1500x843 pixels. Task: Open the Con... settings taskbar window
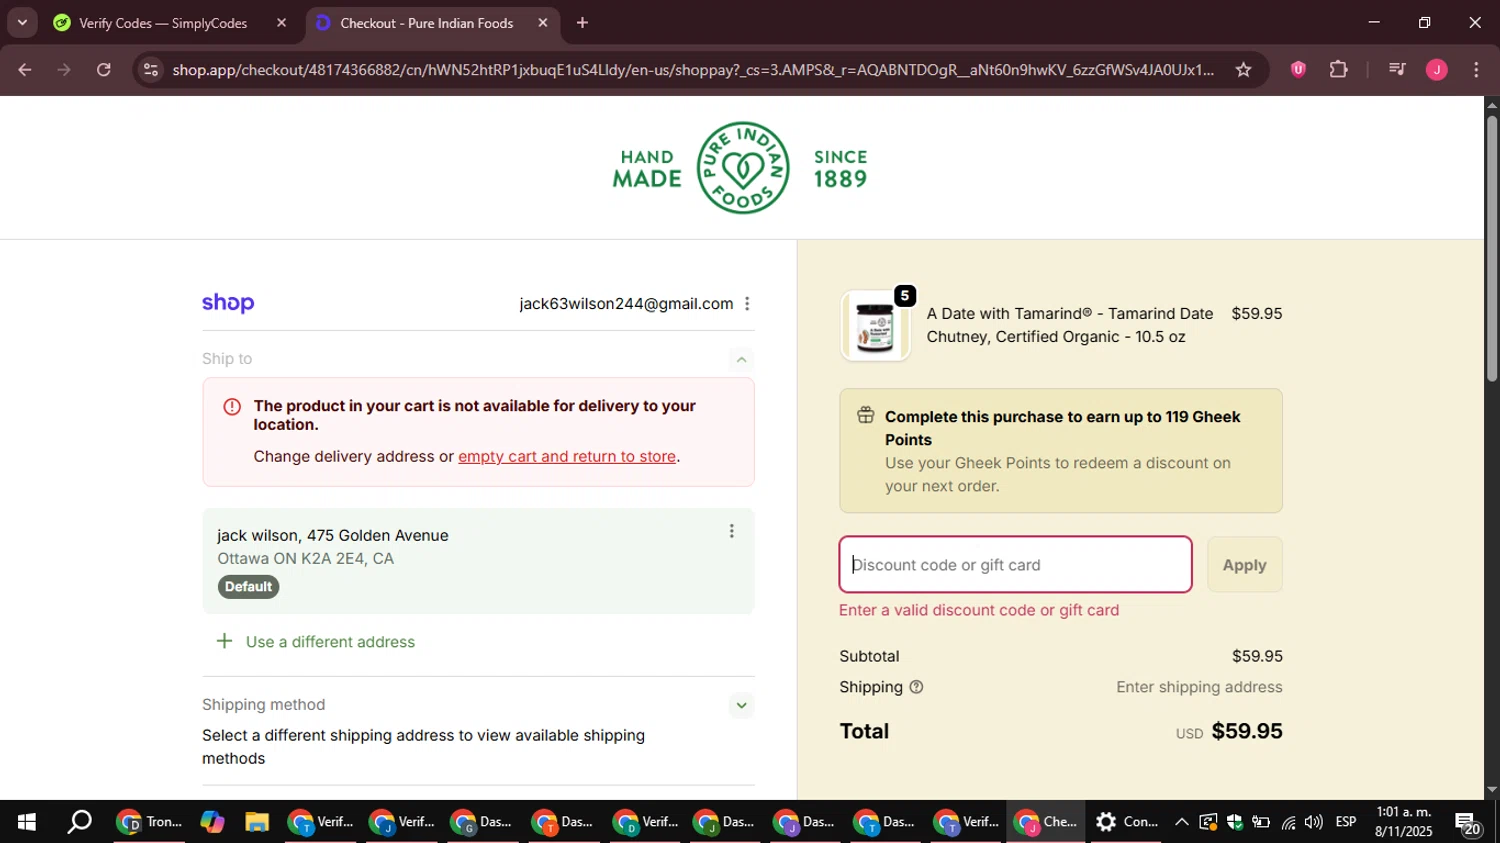pos(1126,822)
